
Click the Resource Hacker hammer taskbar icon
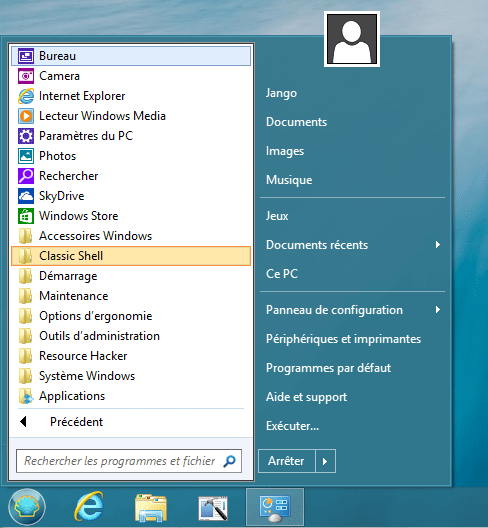[x=213, y=508]
